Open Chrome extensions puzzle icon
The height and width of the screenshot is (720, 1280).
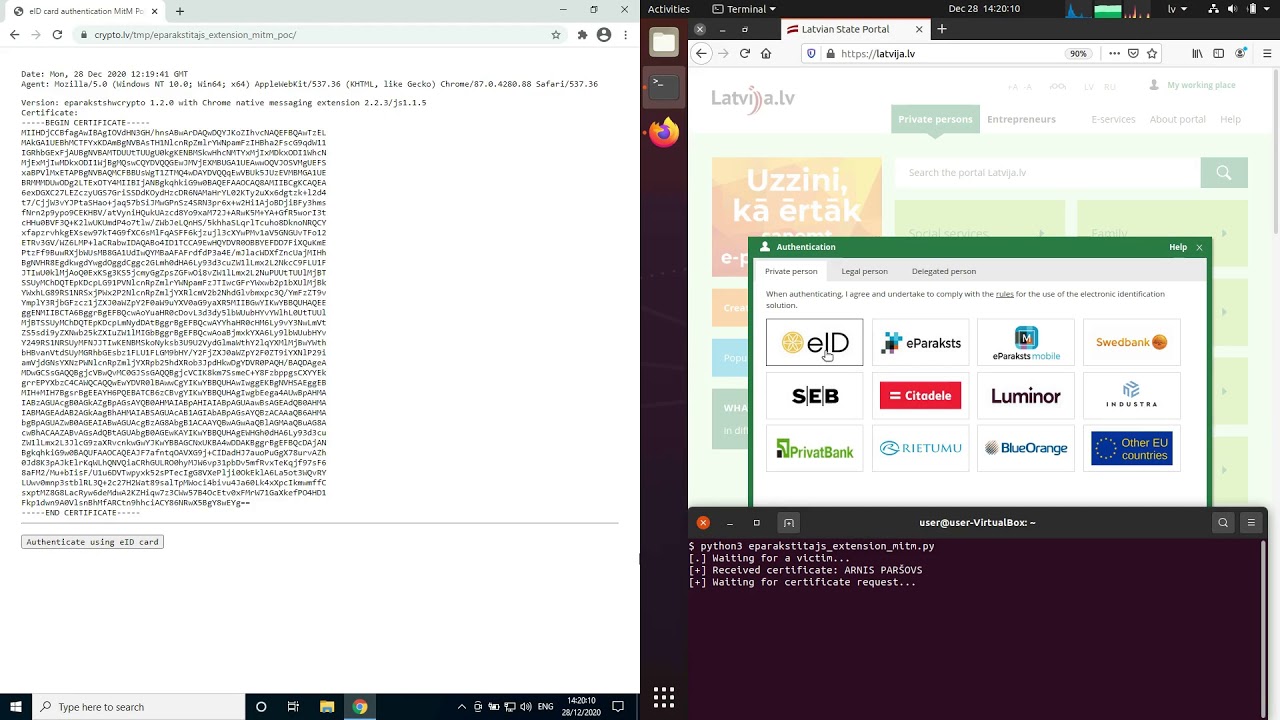tap(582, 34)
